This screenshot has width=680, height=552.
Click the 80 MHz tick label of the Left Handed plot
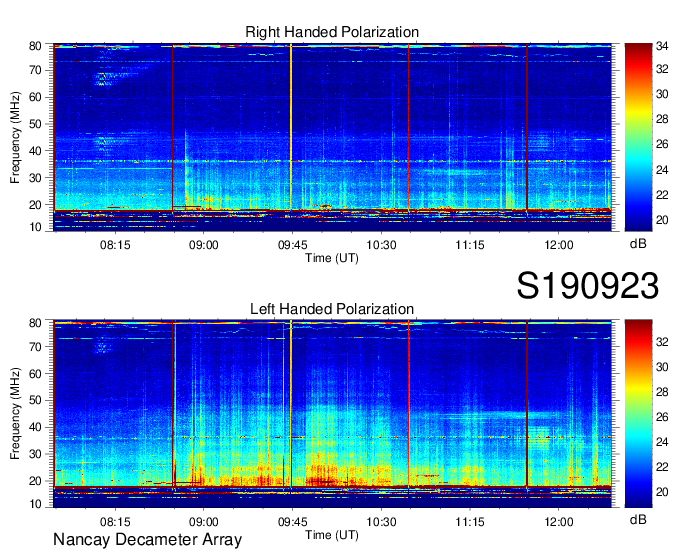[35, 323]
